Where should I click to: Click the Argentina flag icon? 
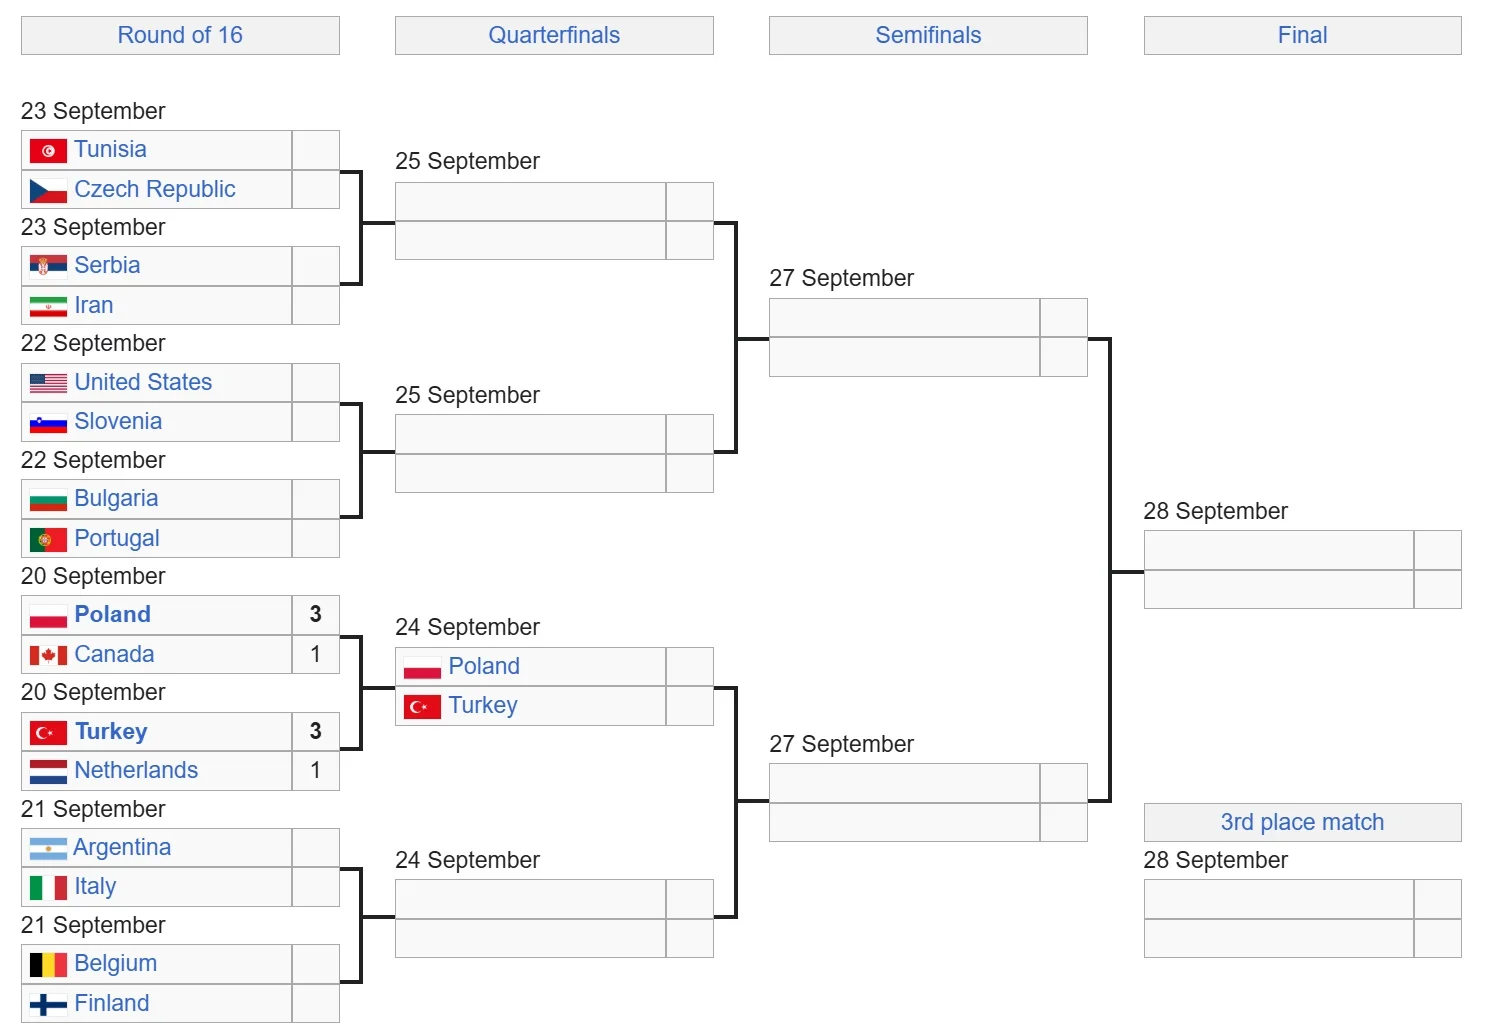[x=48, y=849]
